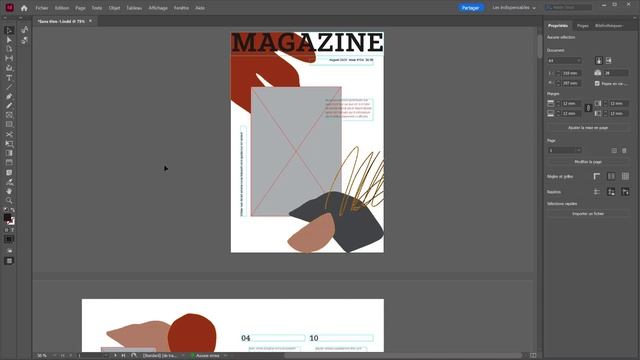
Task: Switch to the Pages panel tab
Action: click(582, 26)
